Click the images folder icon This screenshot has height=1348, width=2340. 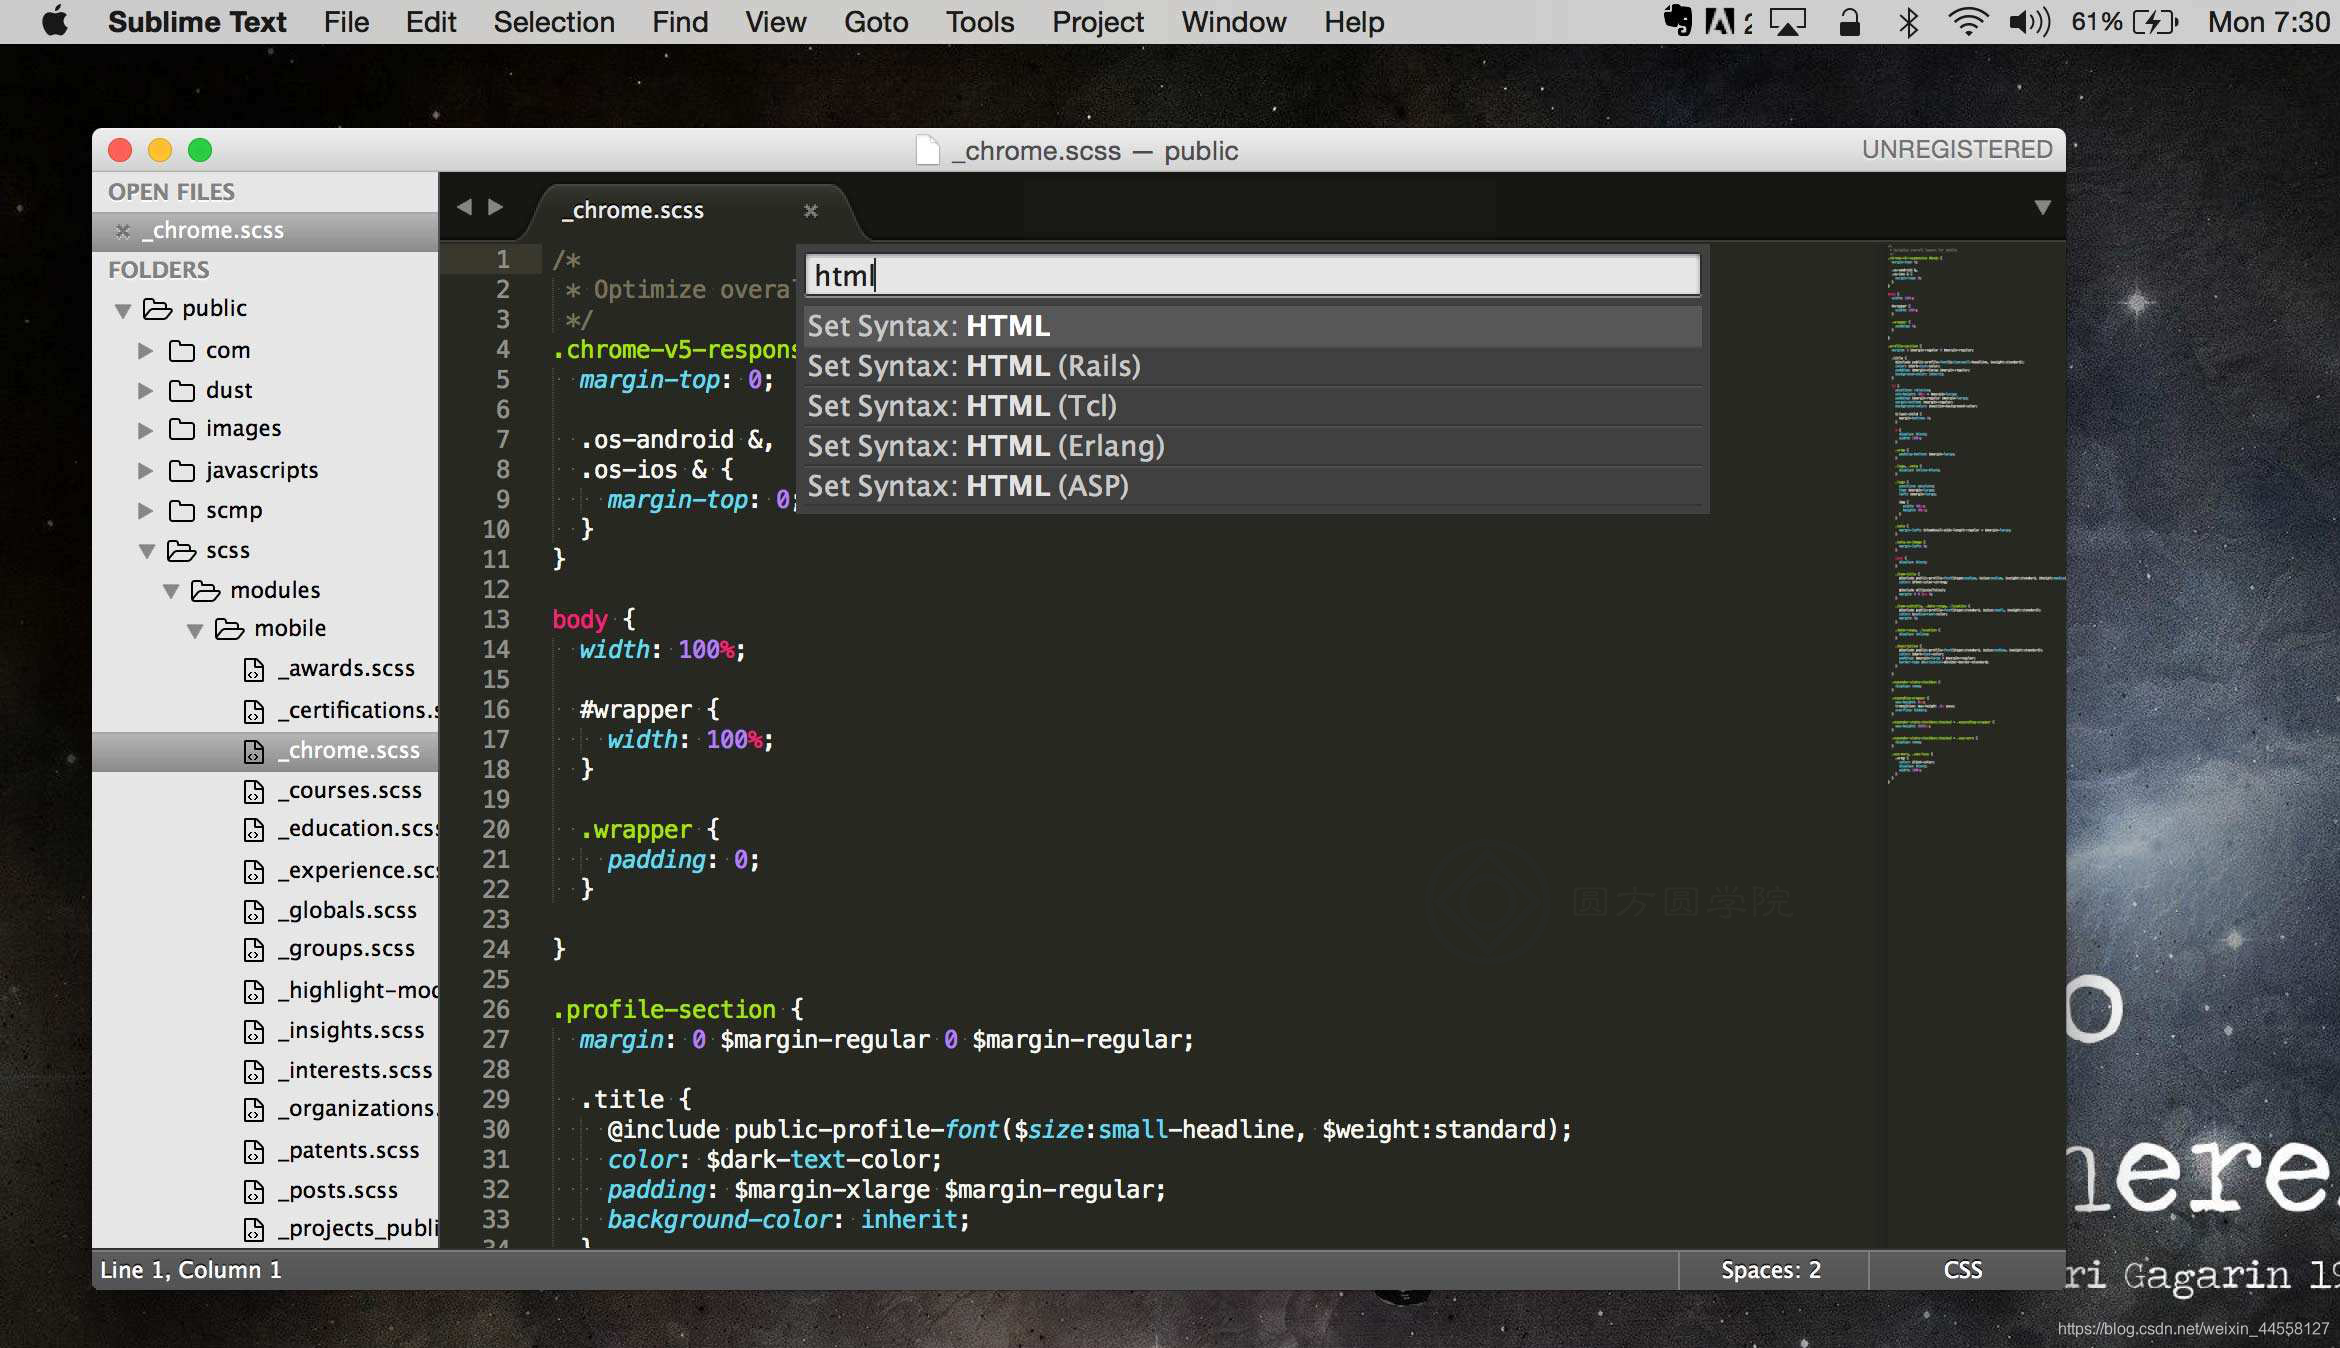tap(182, 429)
